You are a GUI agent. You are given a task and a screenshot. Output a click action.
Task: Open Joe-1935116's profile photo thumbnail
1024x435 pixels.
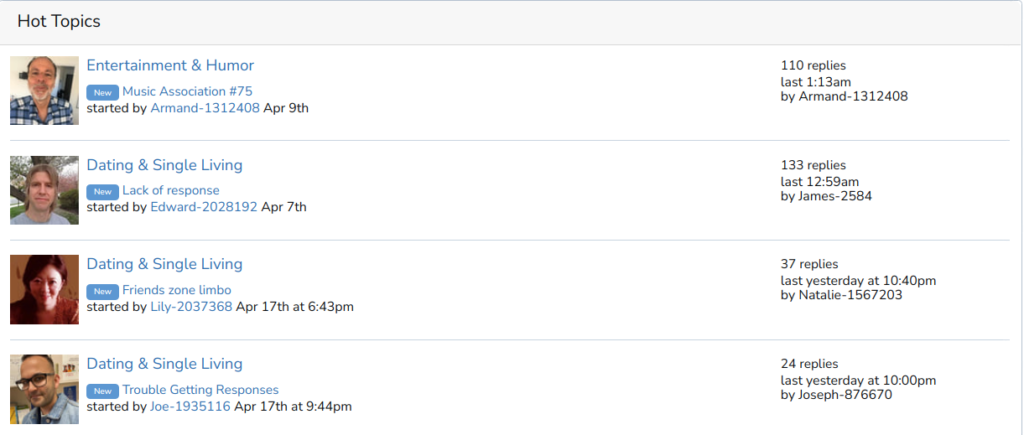(x=44, y=389)
